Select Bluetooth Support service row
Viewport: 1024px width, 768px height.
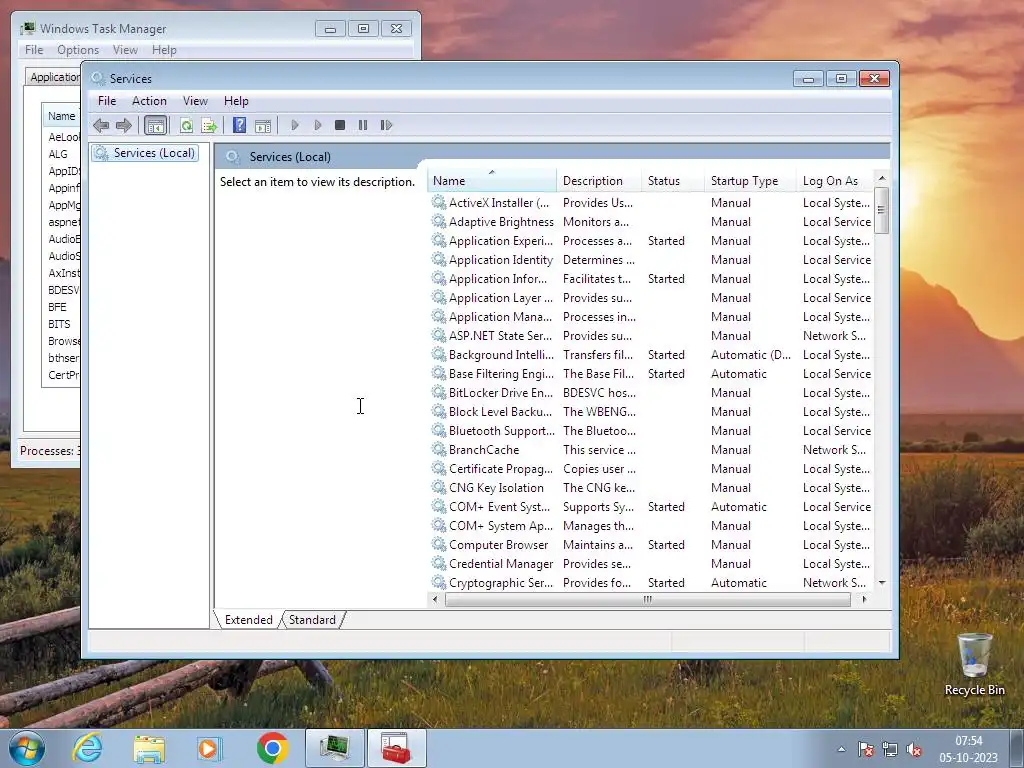tap(651, 430)
